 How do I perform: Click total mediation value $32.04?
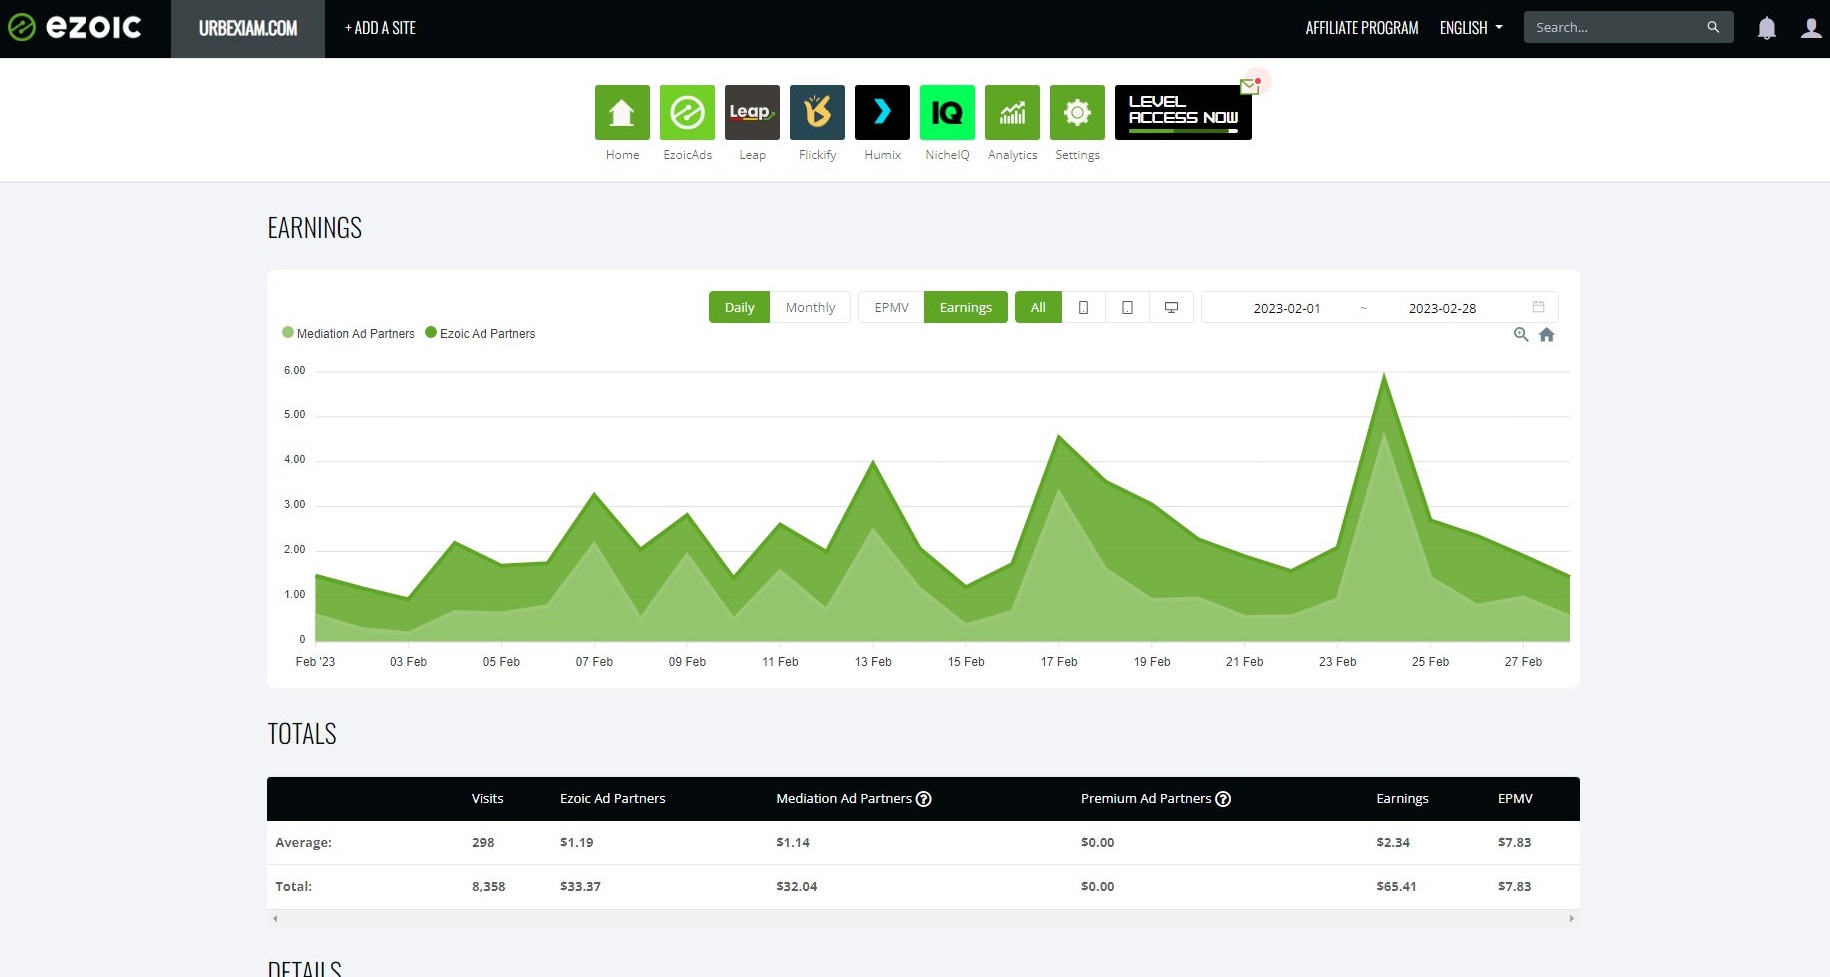[x=797, y=886]
